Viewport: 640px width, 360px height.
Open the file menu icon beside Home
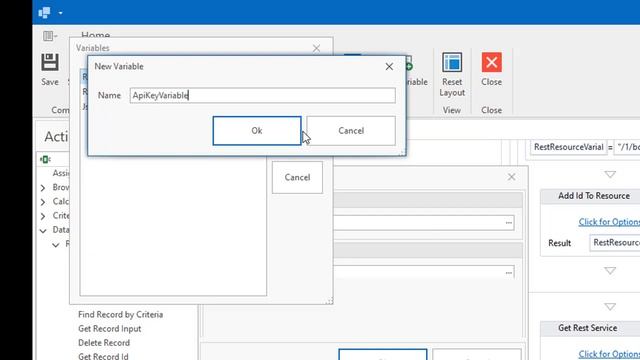click(50, 36)
